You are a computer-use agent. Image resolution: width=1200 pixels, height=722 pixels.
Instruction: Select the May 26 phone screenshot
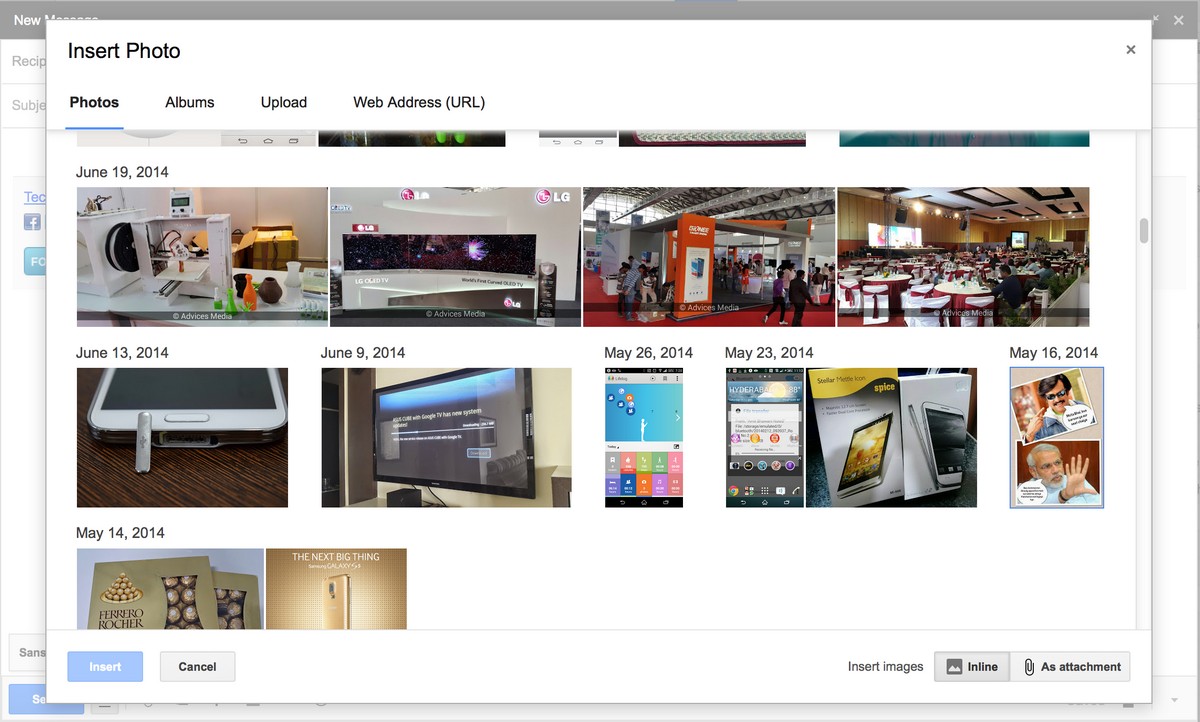(x=644, y=438)
